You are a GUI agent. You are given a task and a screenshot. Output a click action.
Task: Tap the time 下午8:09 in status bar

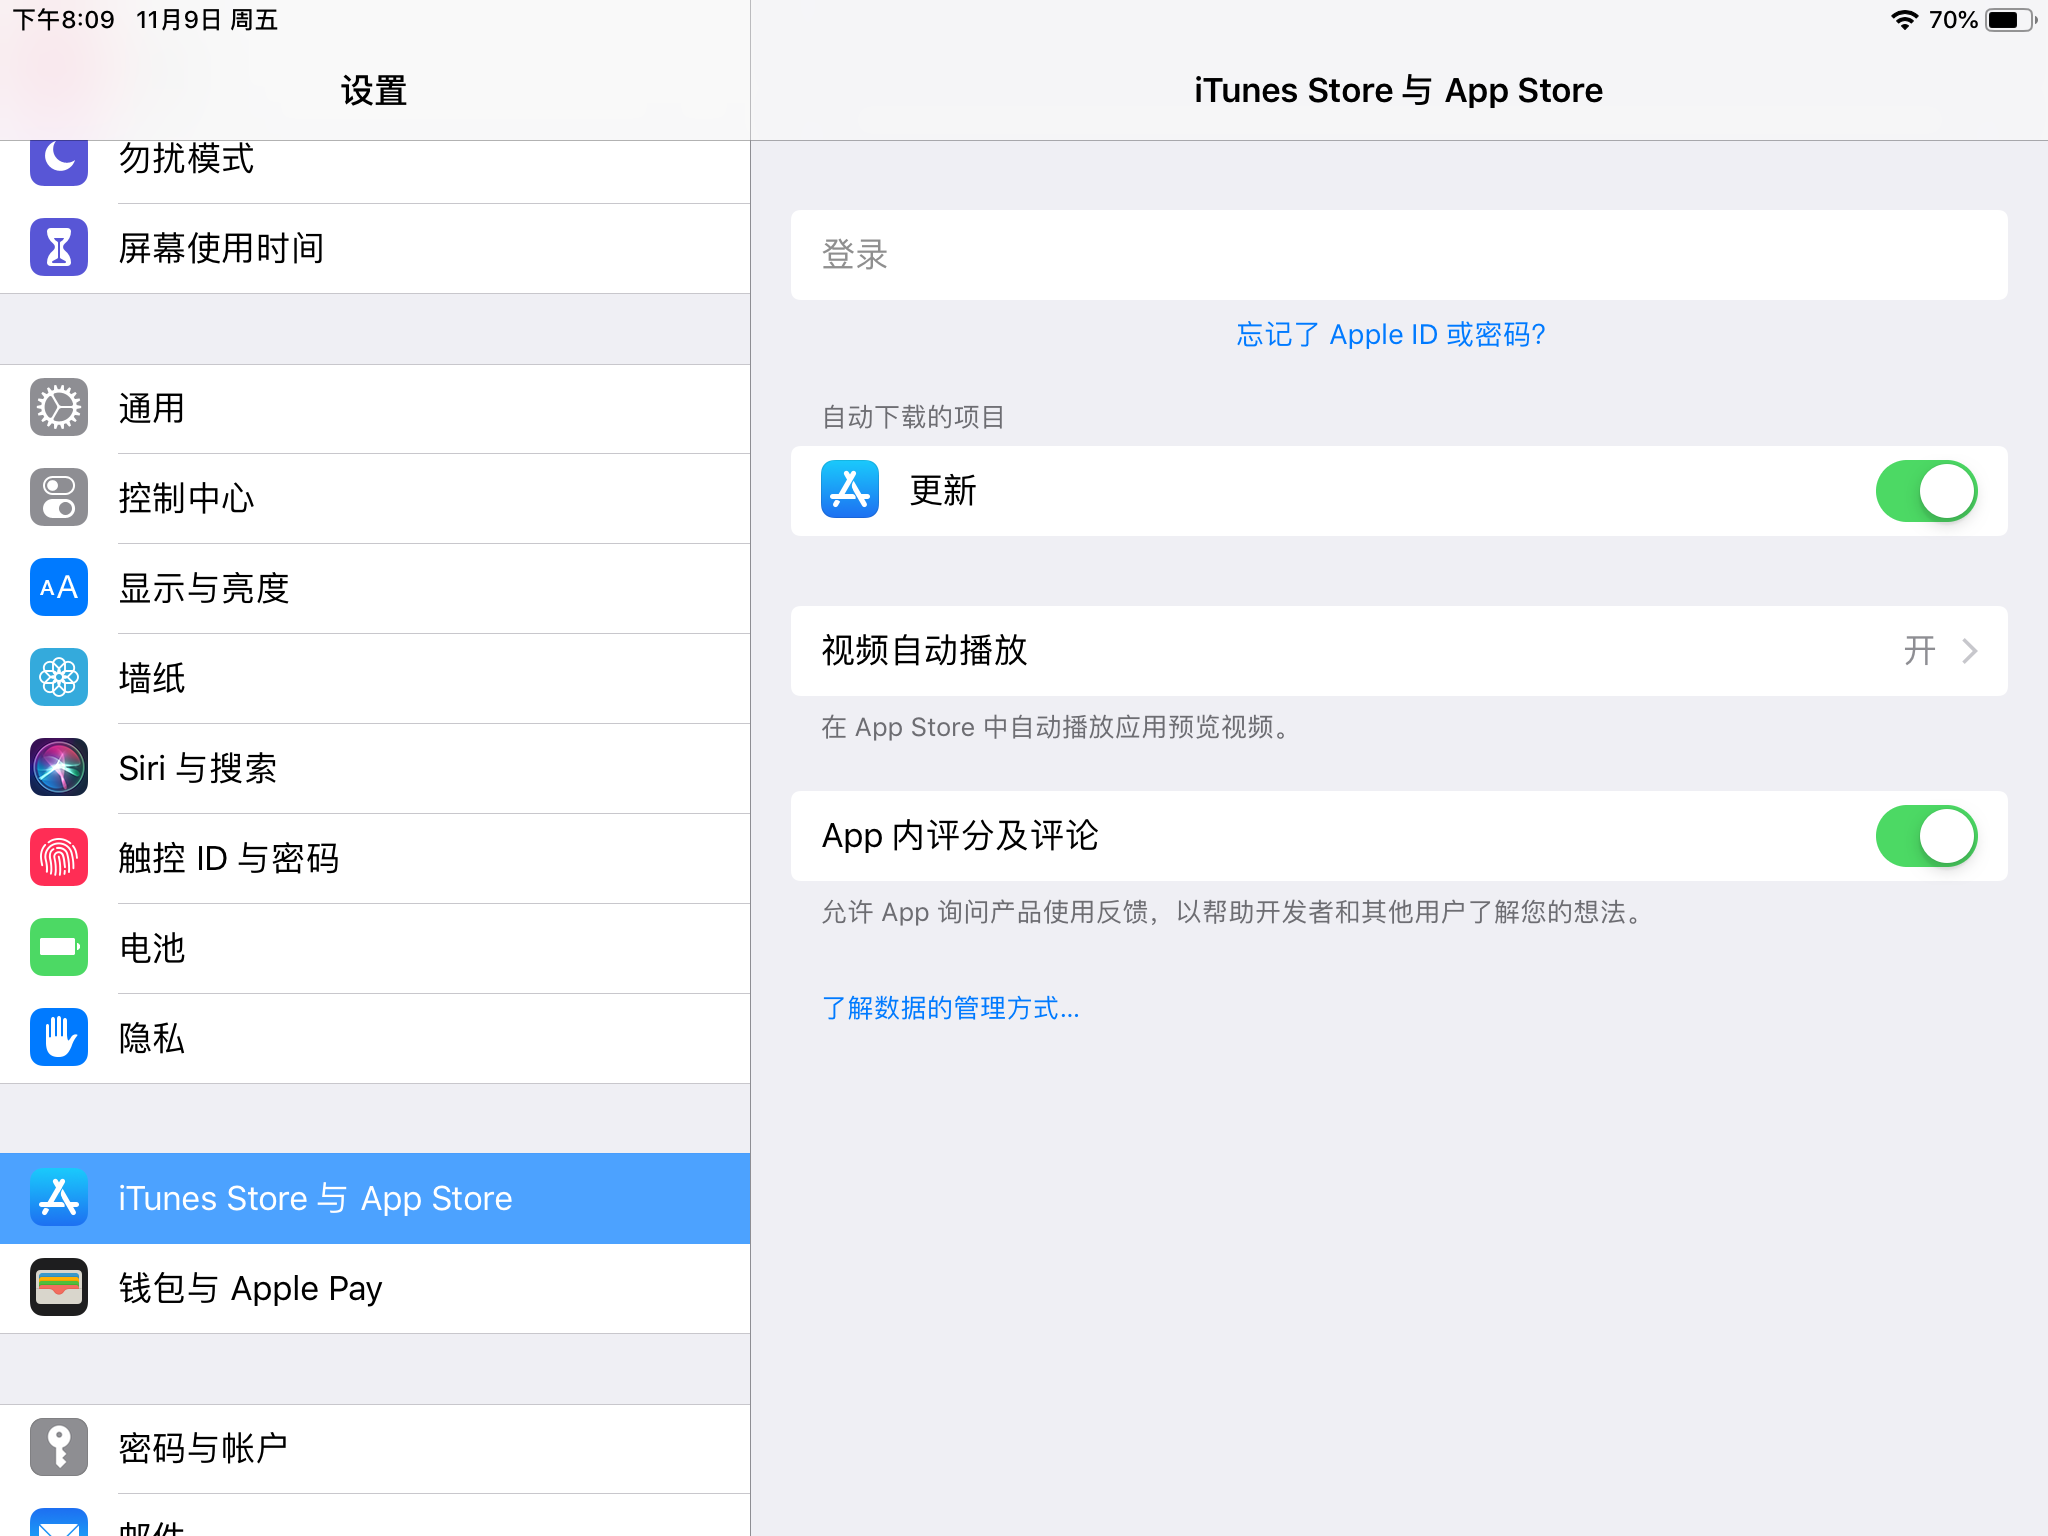(x=63, y=20)
